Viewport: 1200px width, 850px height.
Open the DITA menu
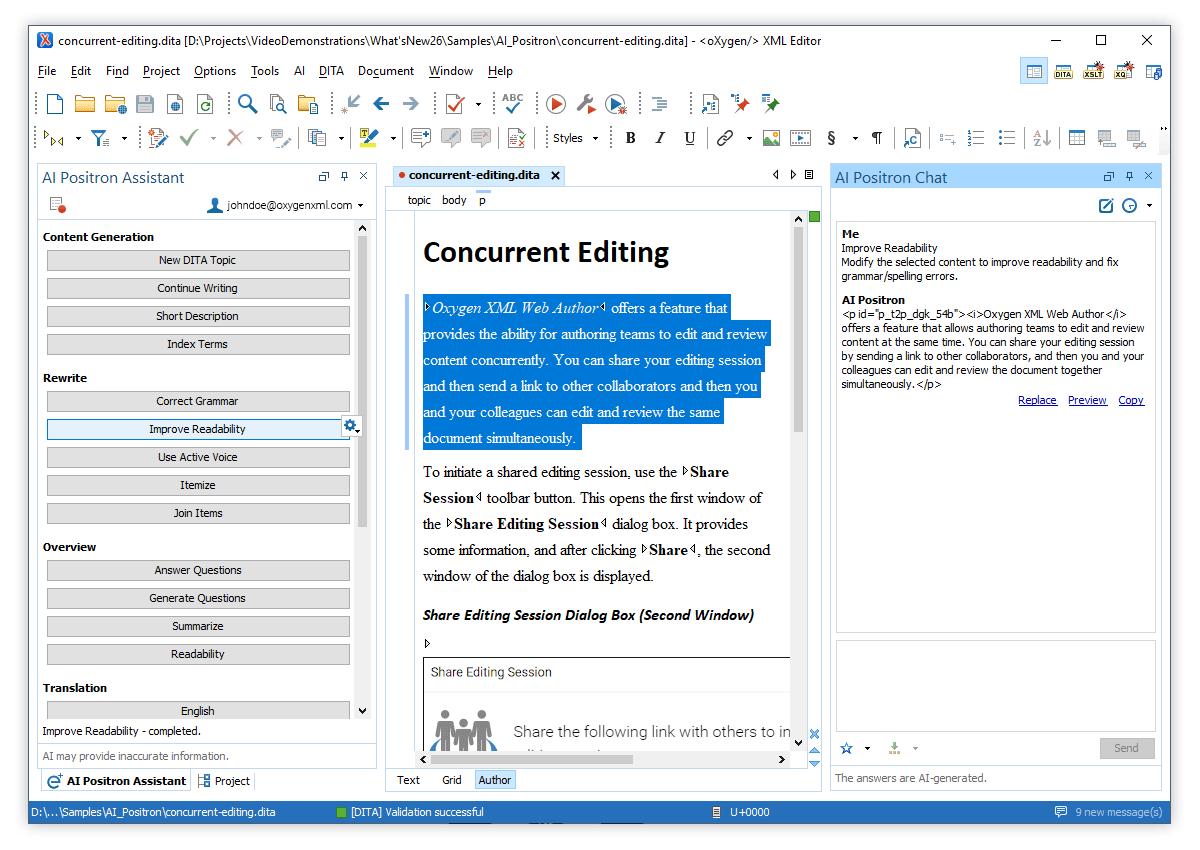331,71
